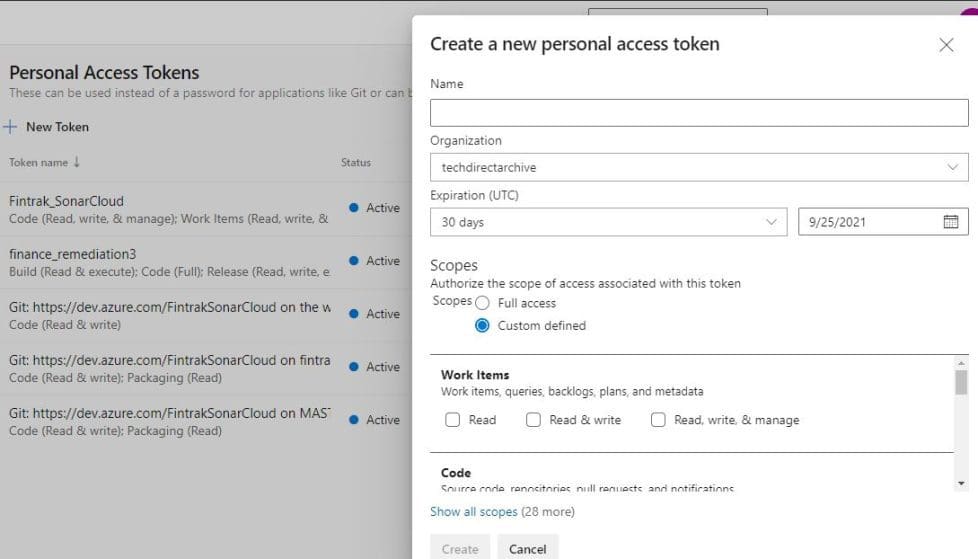978x559 pixels.
Task: Open the Fintrak_SonarCloud token row
Action: tap(66, 201)
